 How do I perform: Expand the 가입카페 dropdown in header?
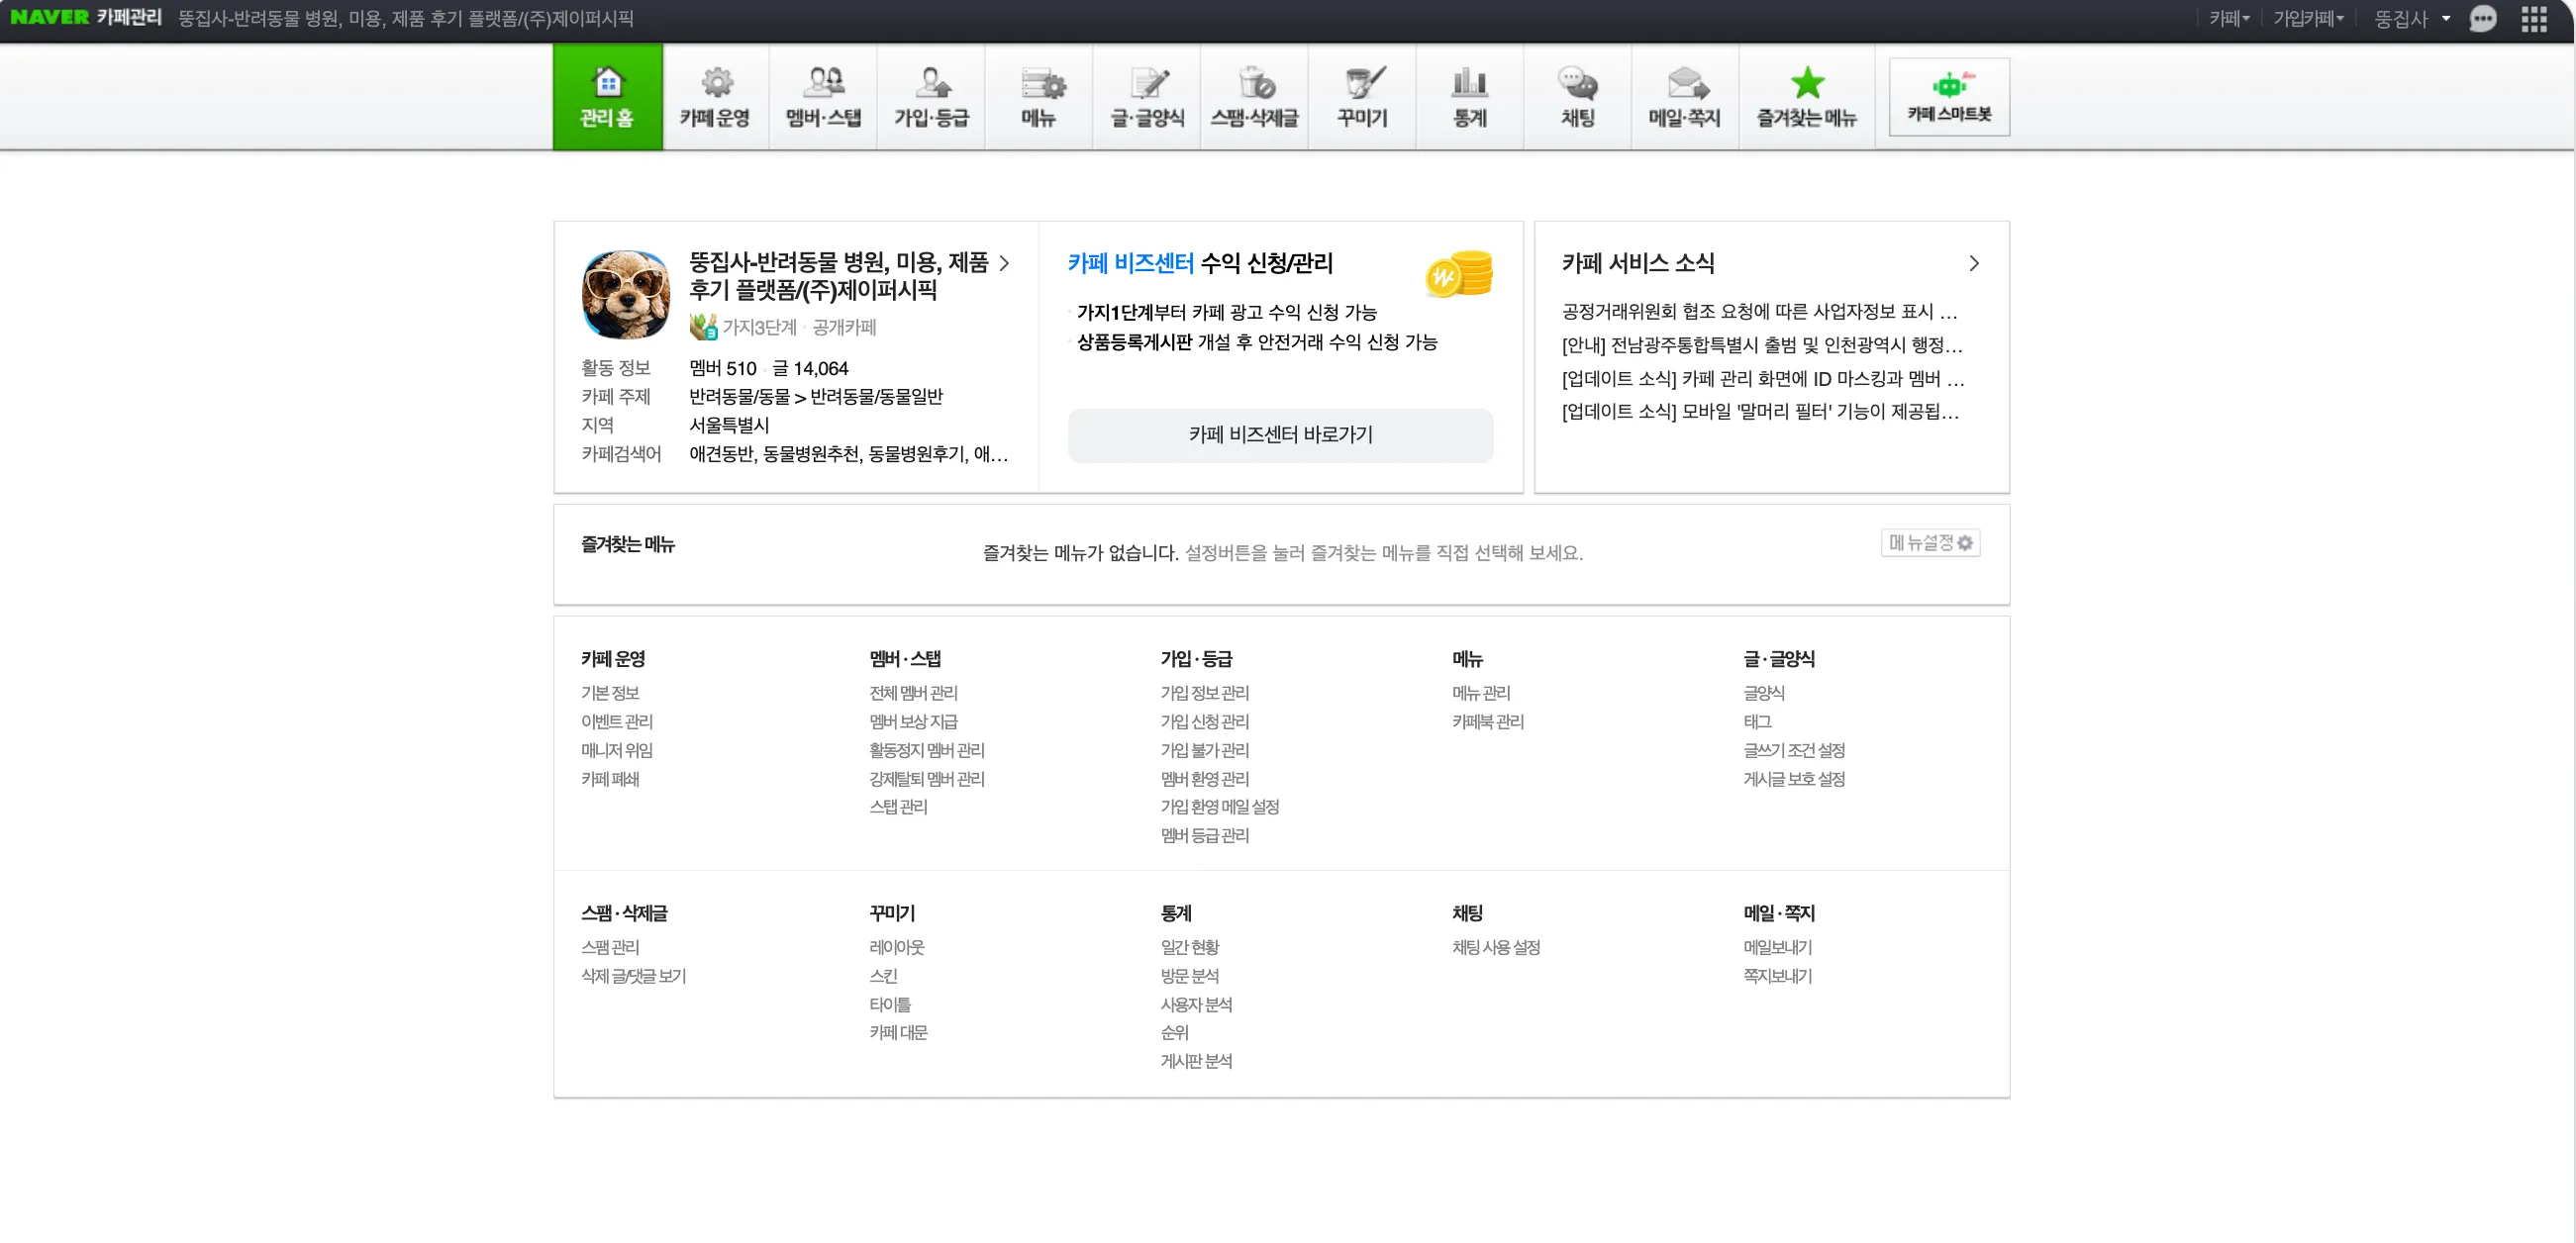tap(2308, 19)
